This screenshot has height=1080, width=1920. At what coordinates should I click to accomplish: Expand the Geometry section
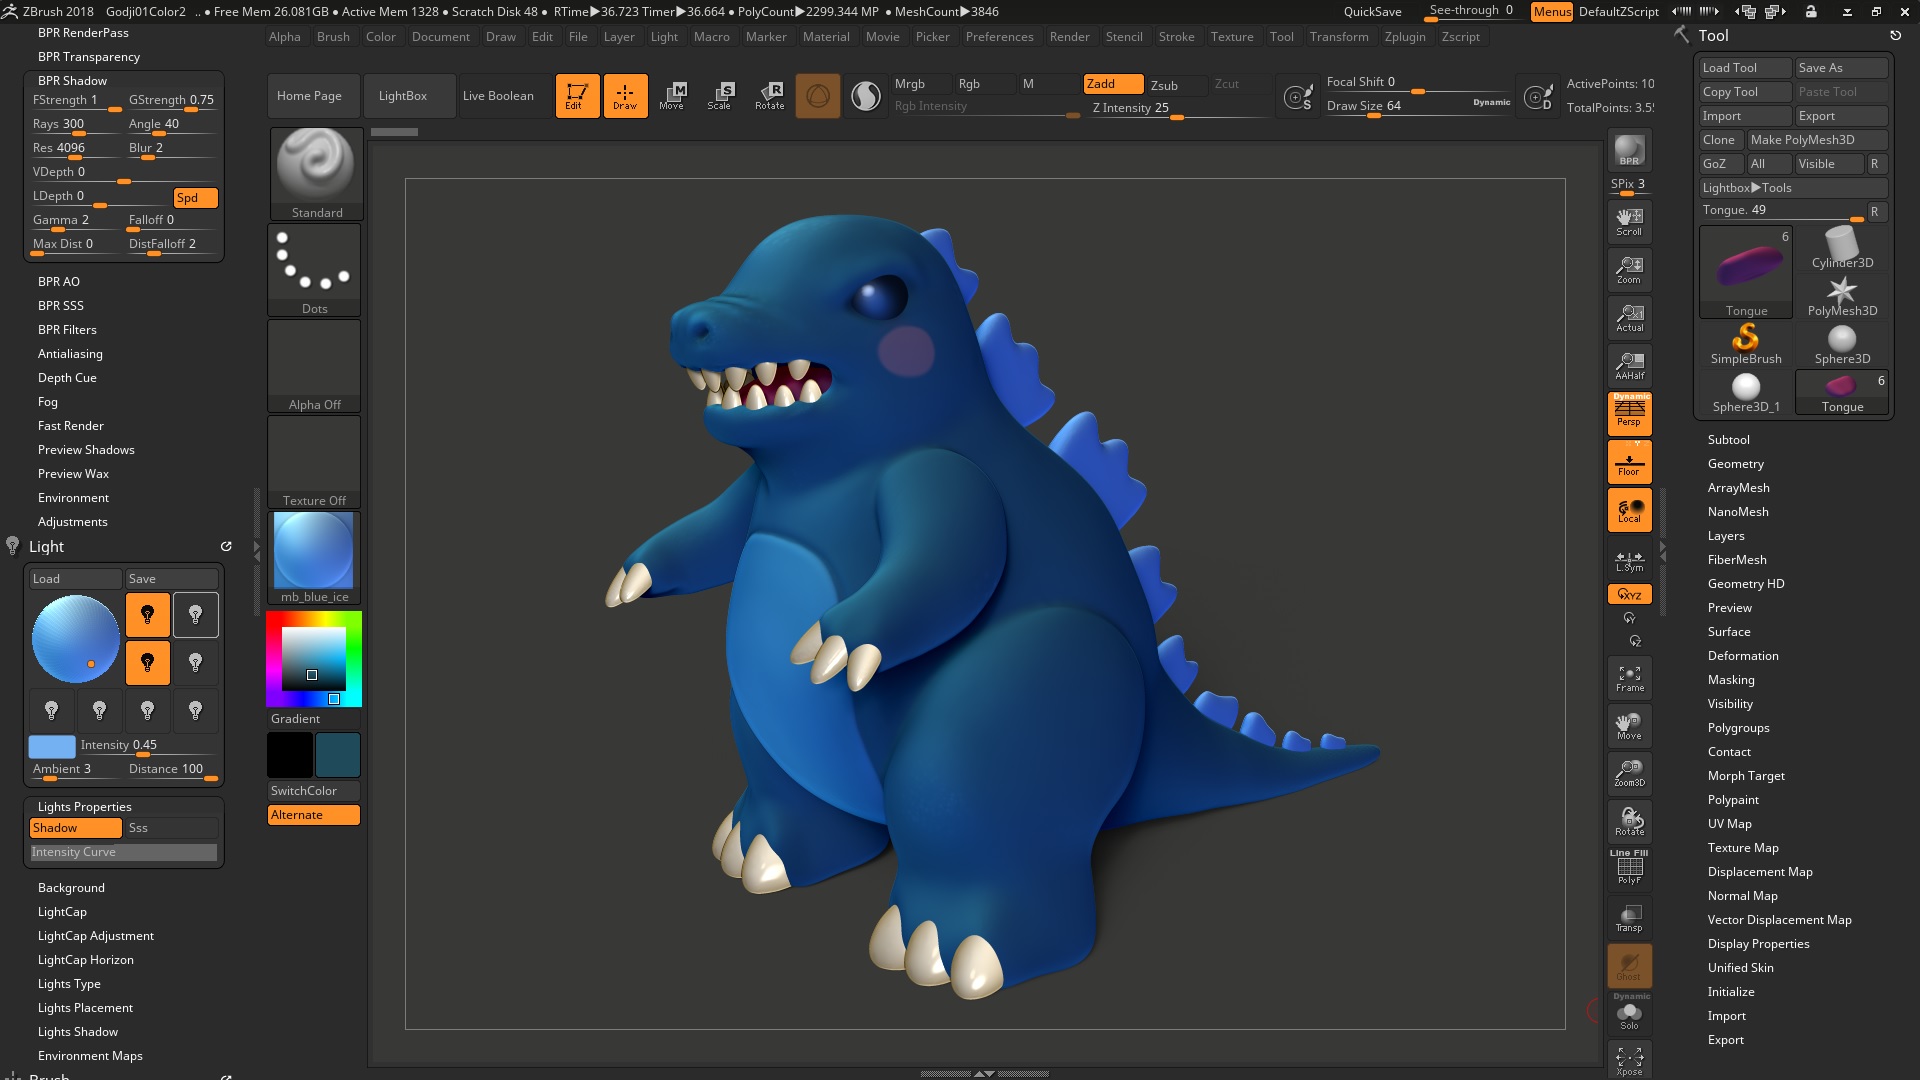click(x=1735, y=464)
